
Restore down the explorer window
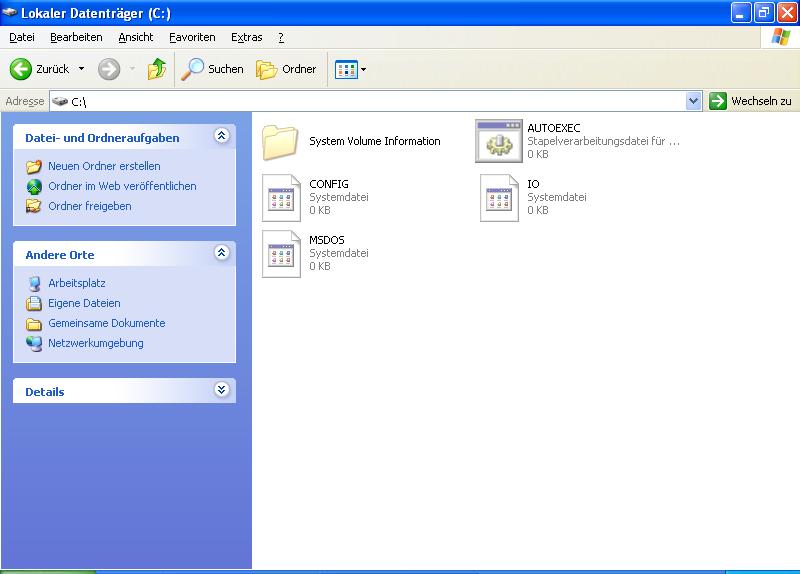click(x=763, y=12)
